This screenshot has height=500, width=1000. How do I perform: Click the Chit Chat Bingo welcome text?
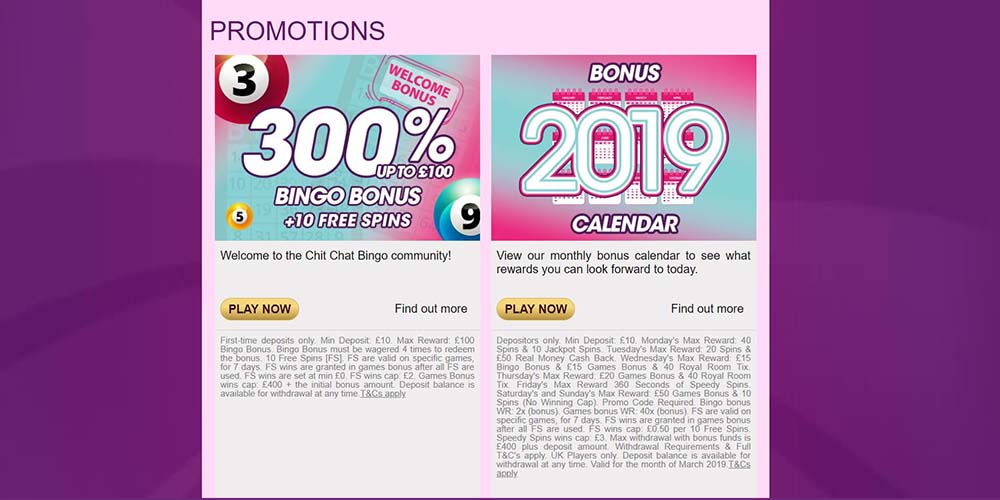click(336, 256)
